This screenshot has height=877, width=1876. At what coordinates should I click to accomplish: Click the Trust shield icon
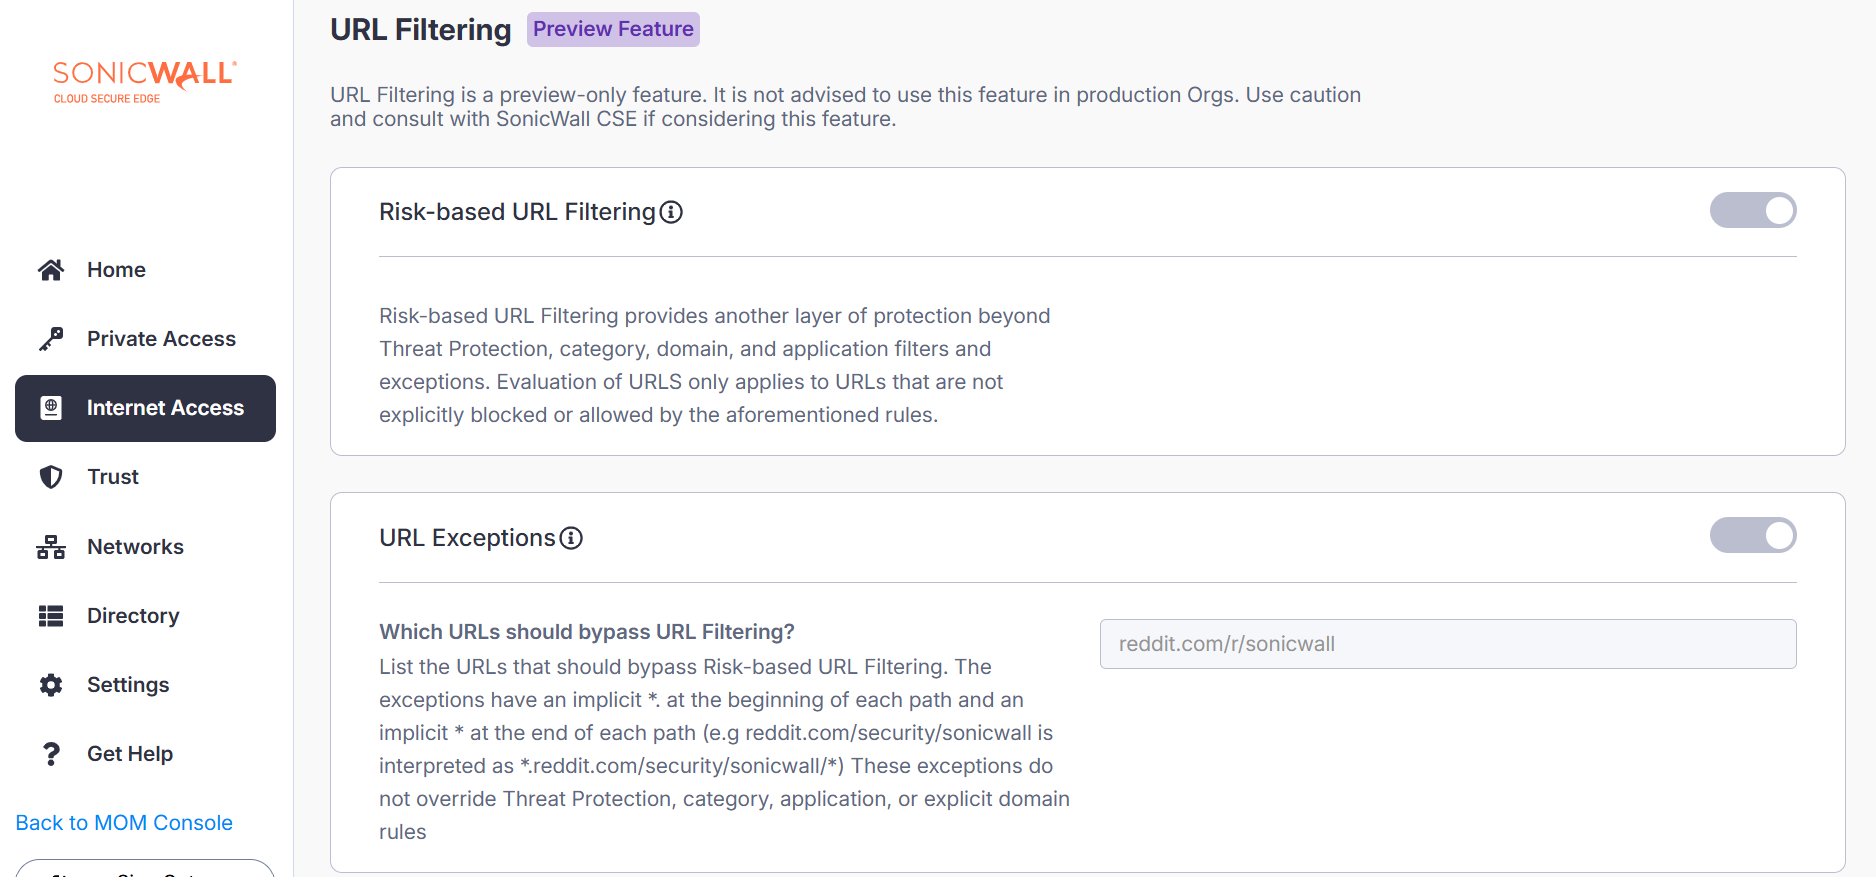tap(51, 477)
